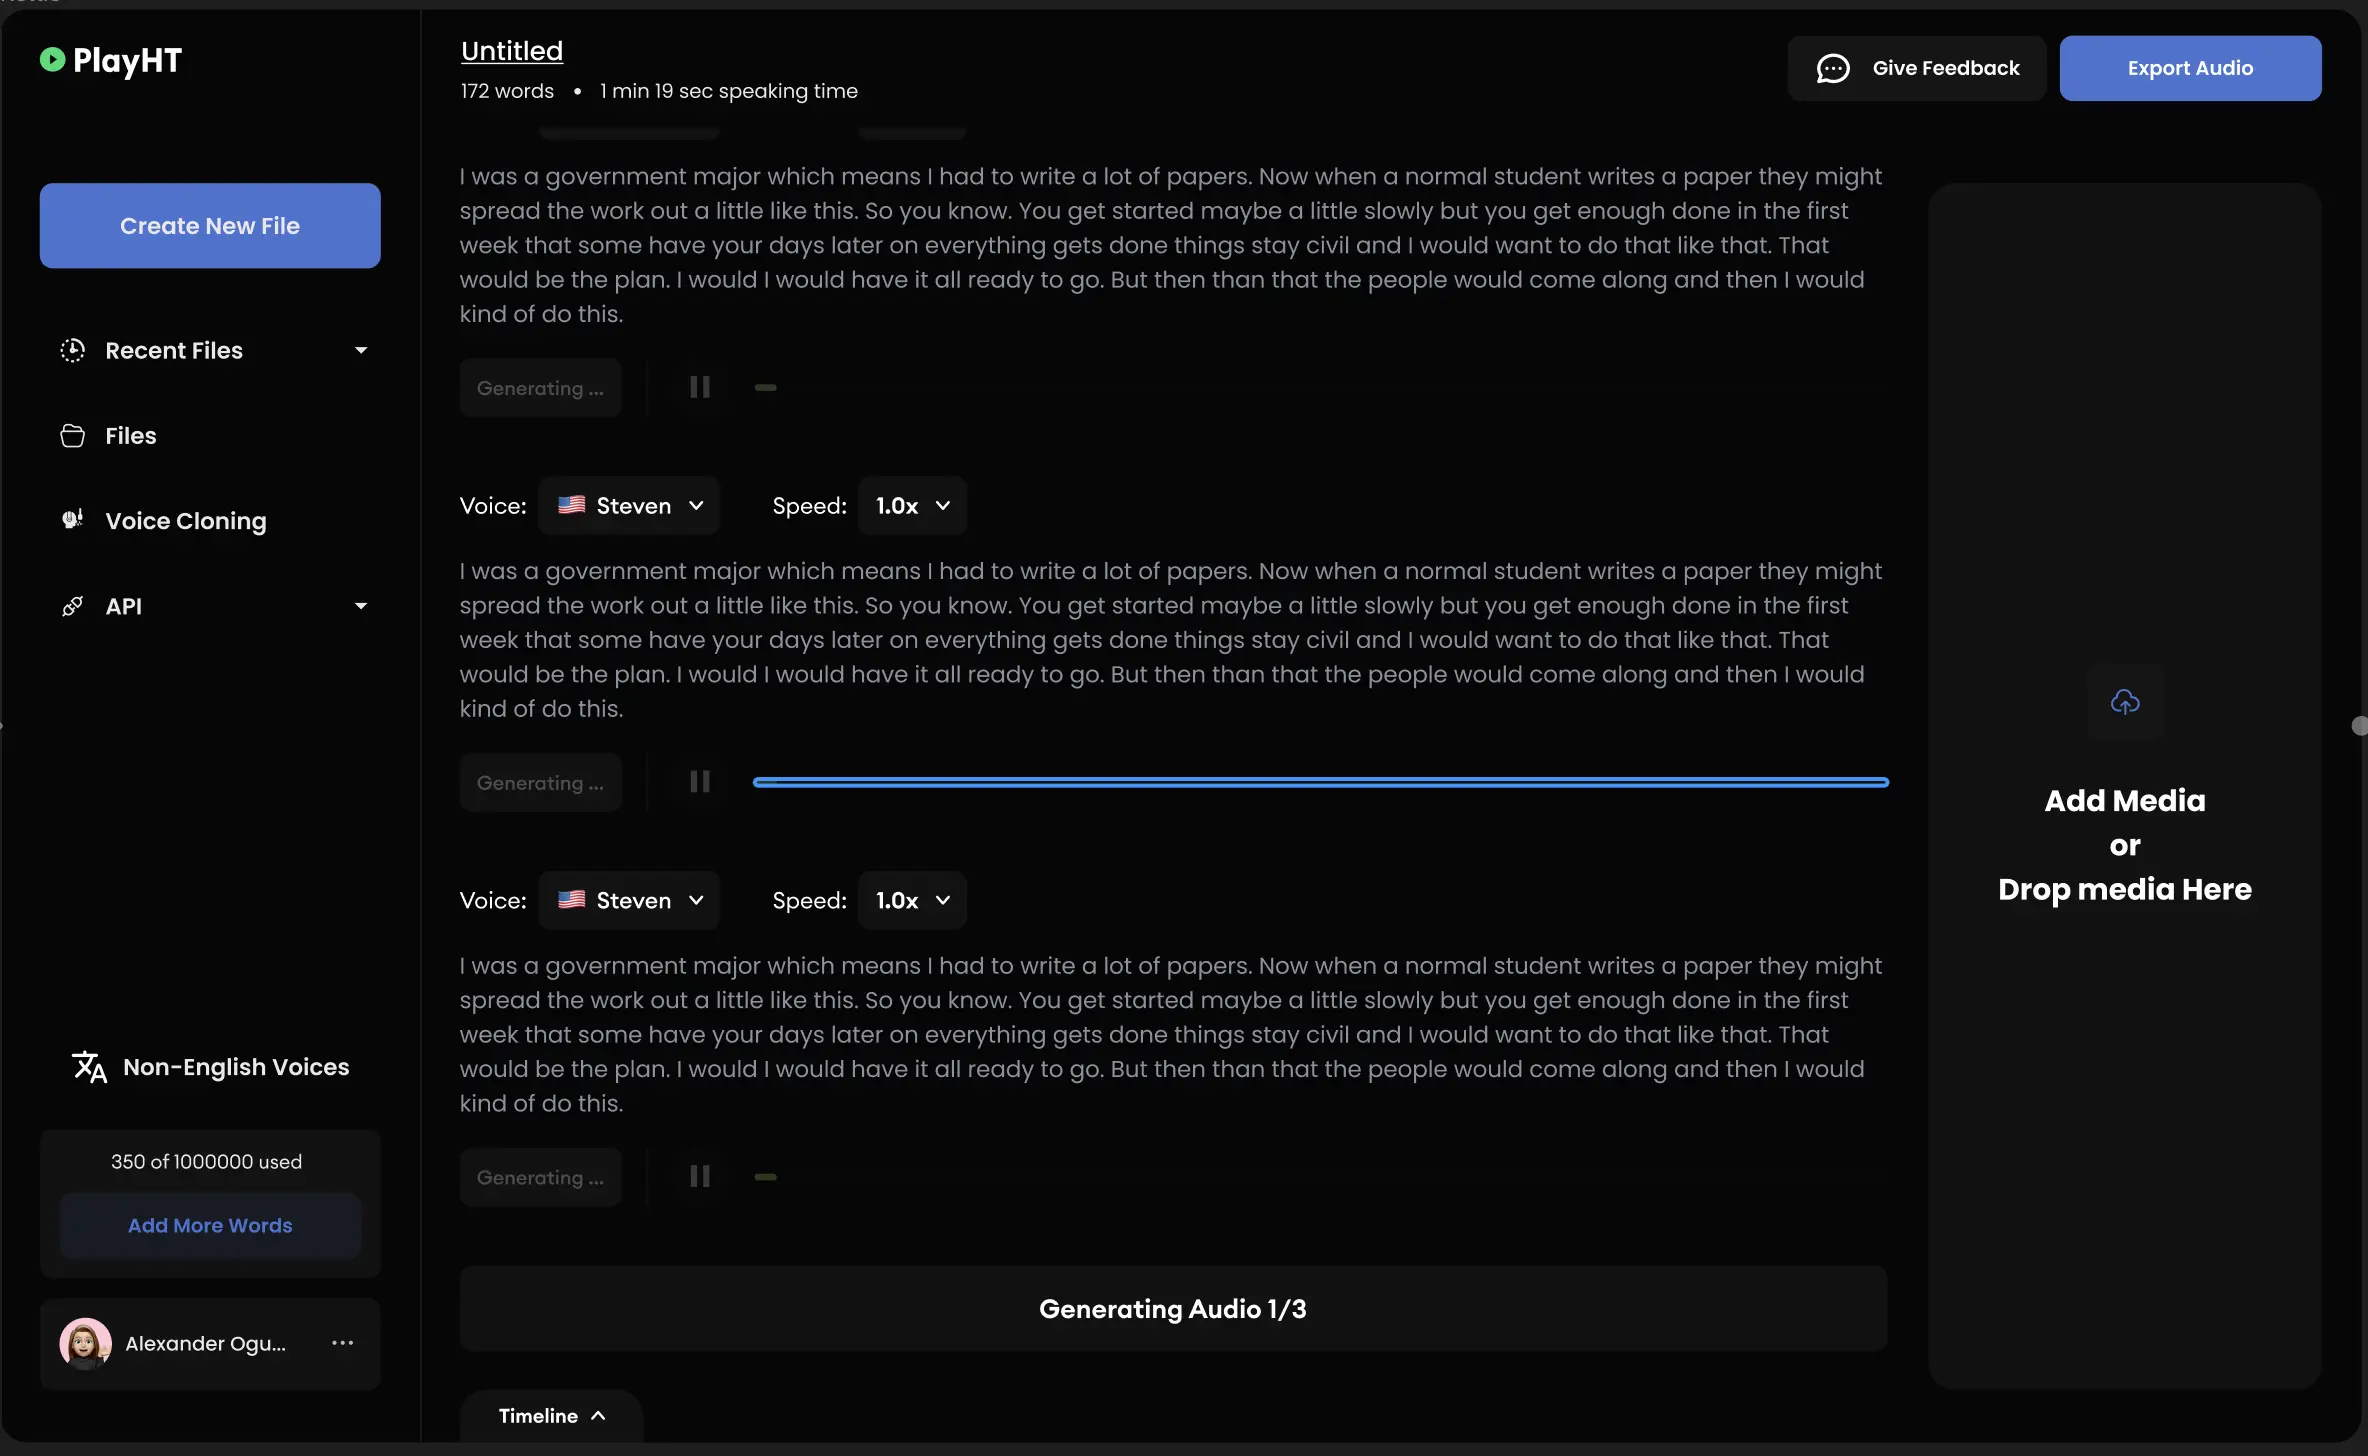Click the Give Feedback speech bubble icon
The height and width of the screenshot is (1456, 2368).
tap(1832, 68)
